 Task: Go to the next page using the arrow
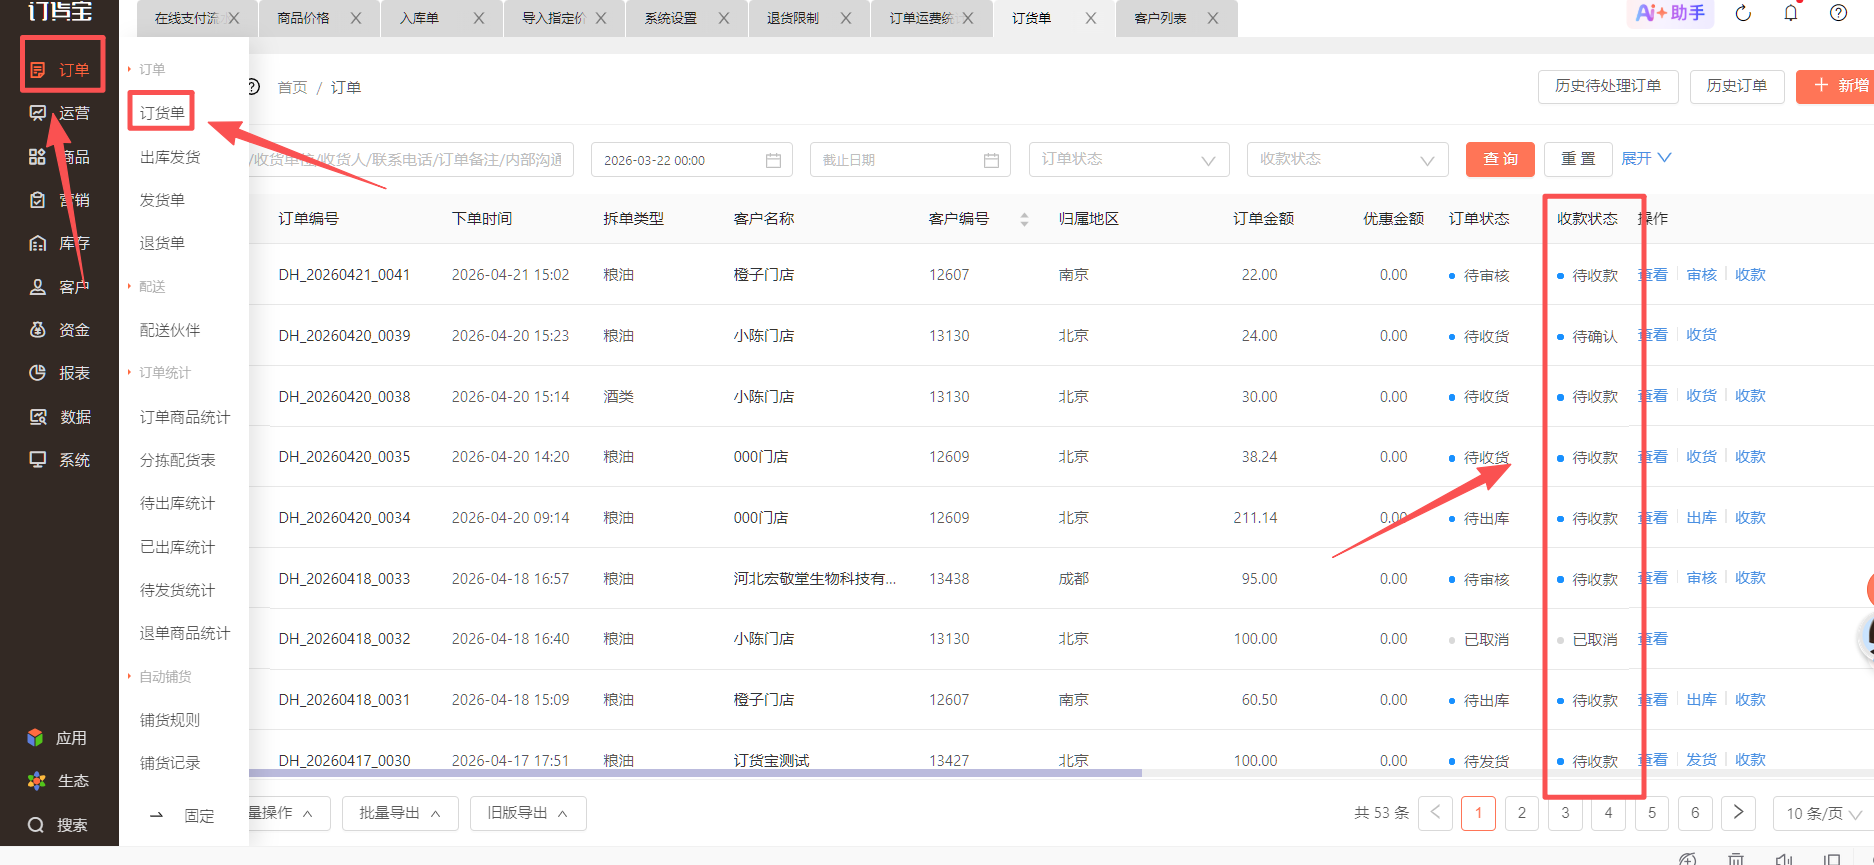point(1738,813)
